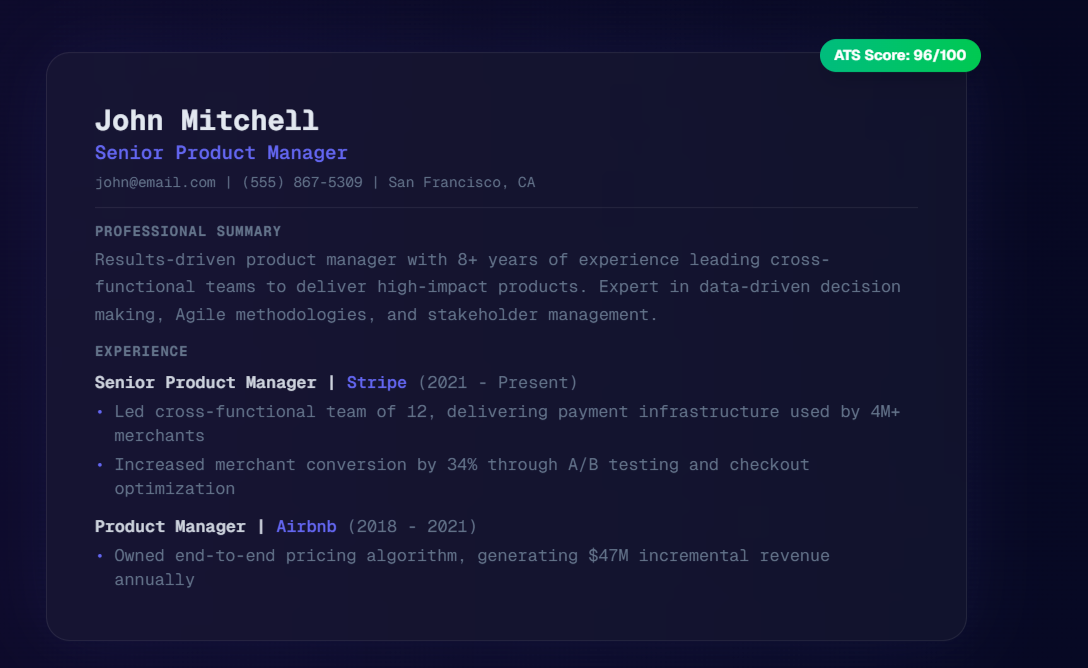1088x668 pixels.
Task: Click the bullet dot before Increased merchant conversion
Action: 99,465
